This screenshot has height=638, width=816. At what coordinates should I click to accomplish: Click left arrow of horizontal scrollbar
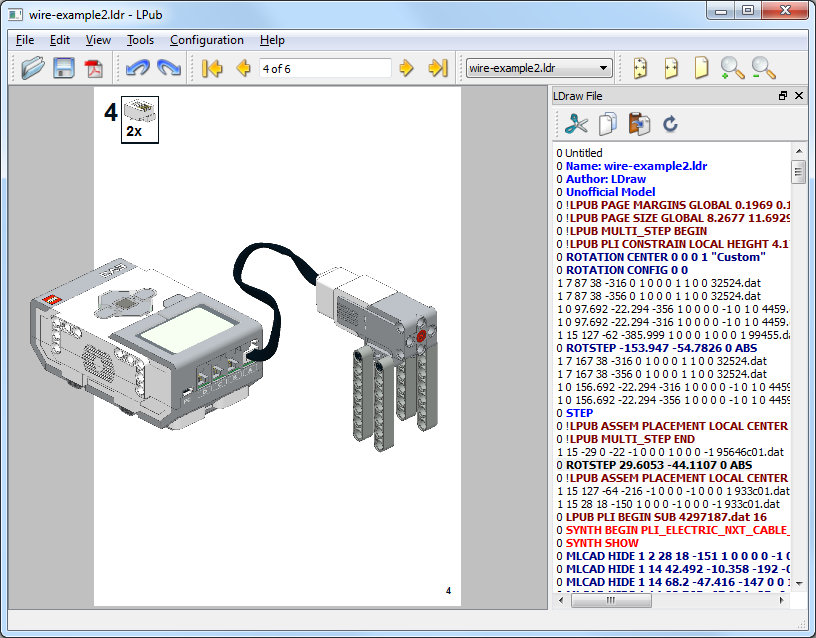561,601
